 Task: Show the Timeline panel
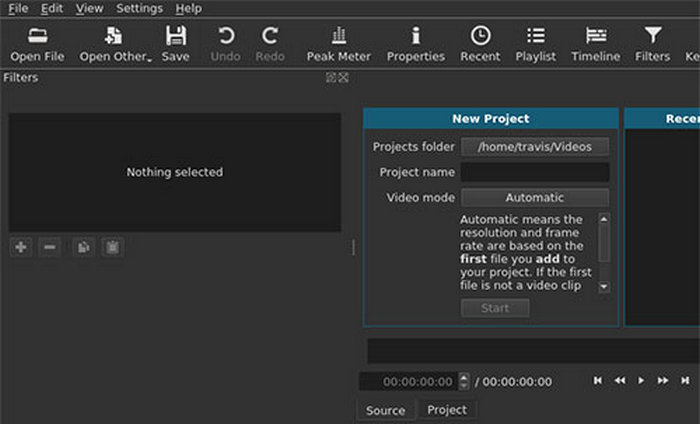pyautogui.click(x=596, y=44)
